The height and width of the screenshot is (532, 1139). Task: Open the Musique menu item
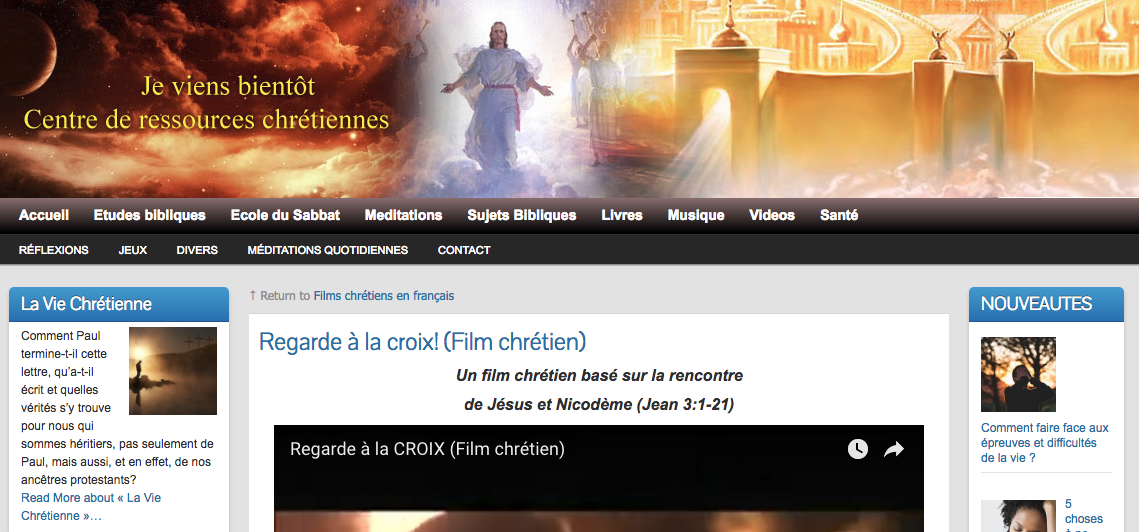click(x=696, y=215)
